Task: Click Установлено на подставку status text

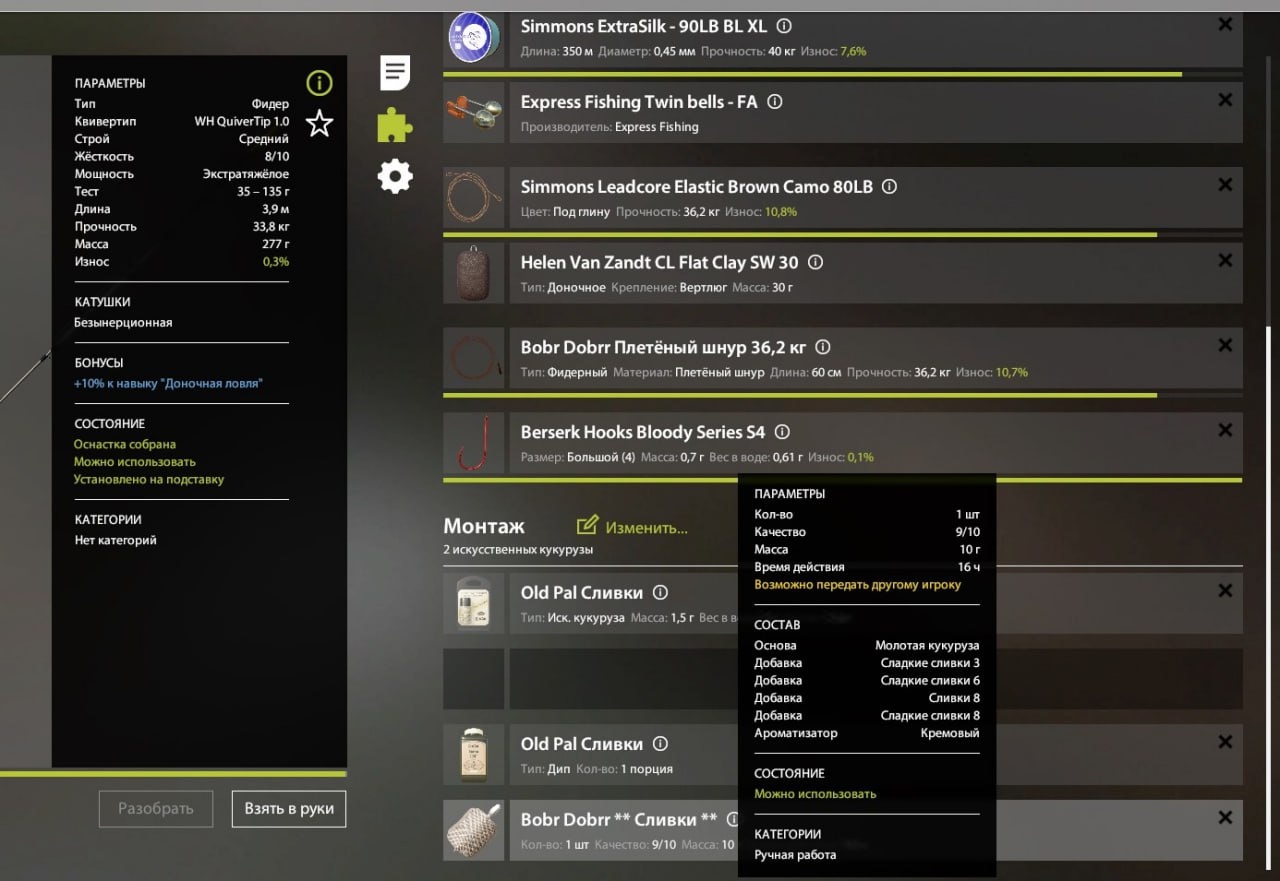Action: point(149,480)
